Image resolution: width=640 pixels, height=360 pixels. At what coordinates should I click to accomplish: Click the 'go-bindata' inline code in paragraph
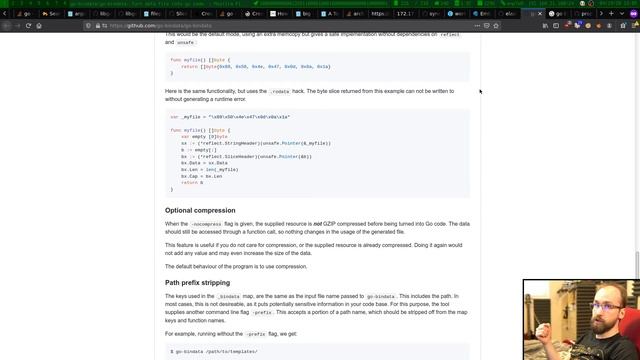coord(380,296)
